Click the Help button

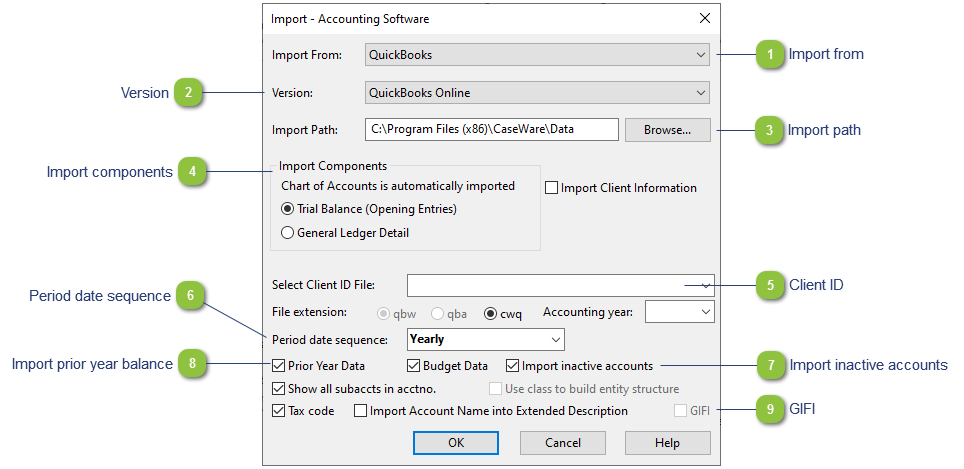[668, 443]
